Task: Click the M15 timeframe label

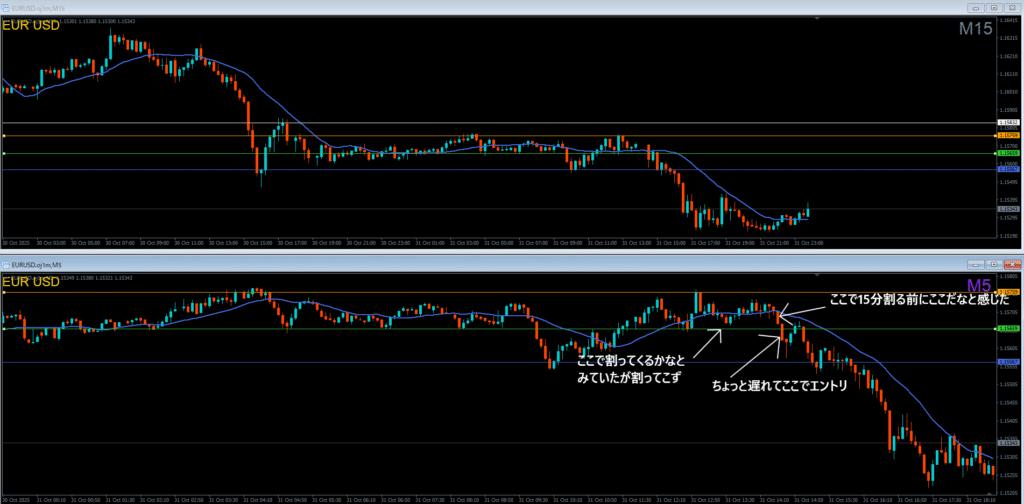Action: point(976,29)
